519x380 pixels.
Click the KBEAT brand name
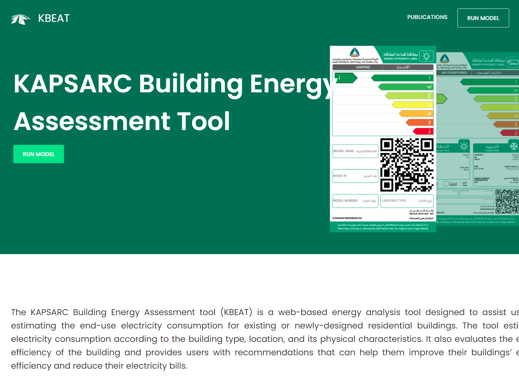(x=54, y=18)
